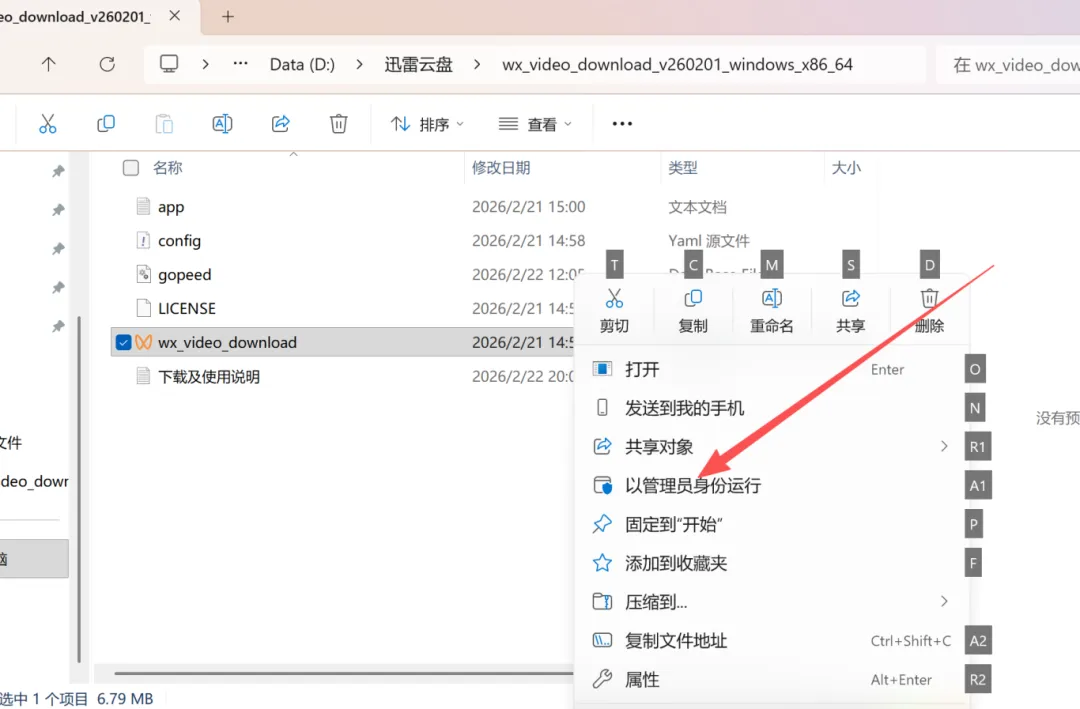The width and height of the screenshot is (1080, 709).
Task: Sort by 大小 column header
Action: (846, 167)
